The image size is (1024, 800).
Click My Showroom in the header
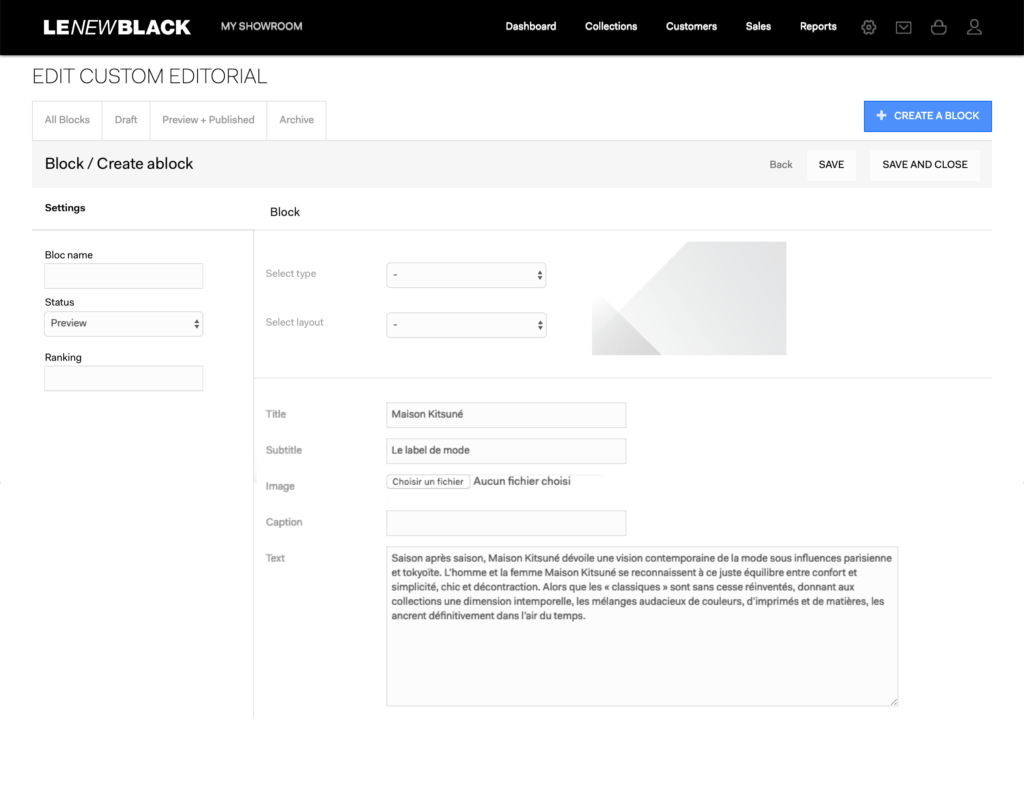261,27
